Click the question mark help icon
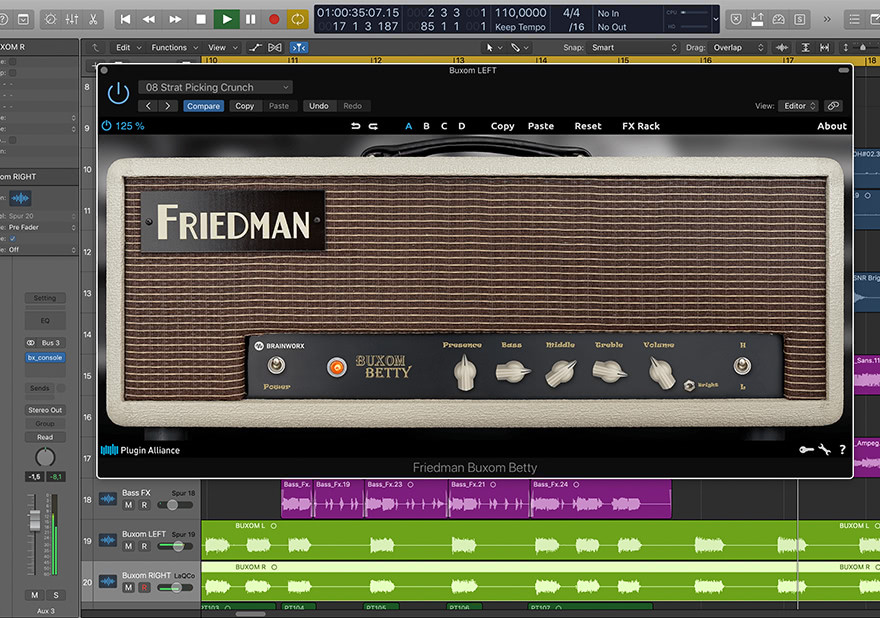This screenshot has width=880, height=618. point(843,450)
